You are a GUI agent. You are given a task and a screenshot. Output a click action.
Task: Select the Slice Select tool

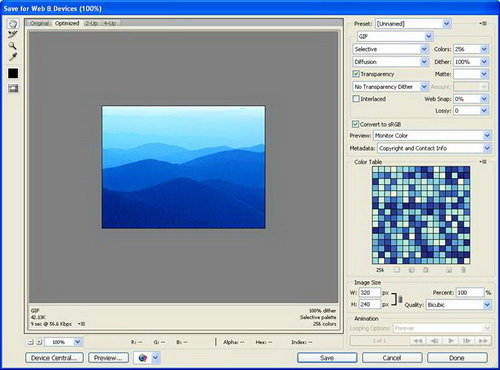(x=13, y=34)
